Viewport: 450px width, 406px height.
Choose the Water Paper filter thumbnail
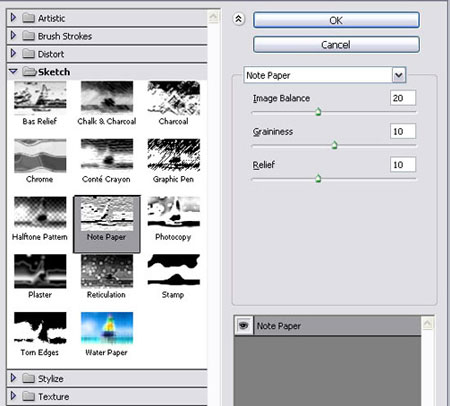pyautogui.click(x=107, y=328)
